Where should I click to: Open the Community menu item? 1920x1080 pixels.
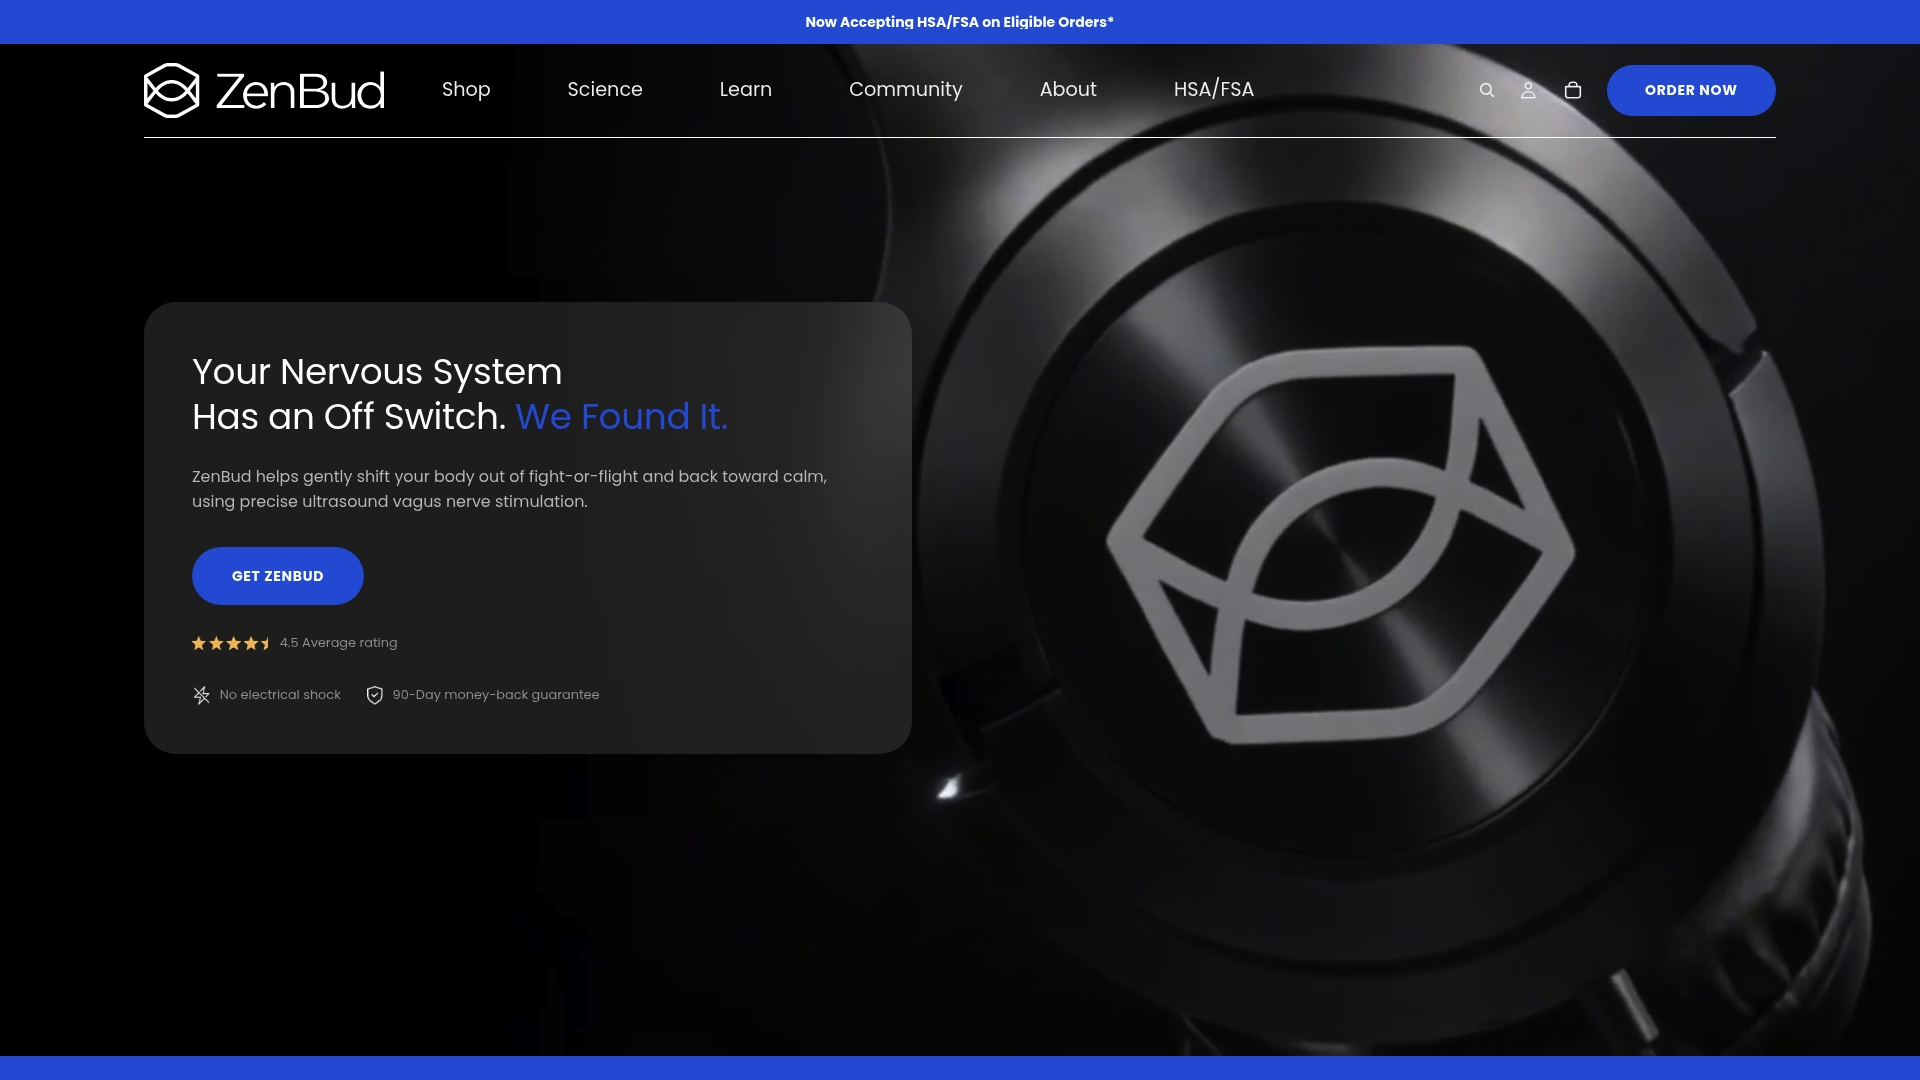[906, 90]
